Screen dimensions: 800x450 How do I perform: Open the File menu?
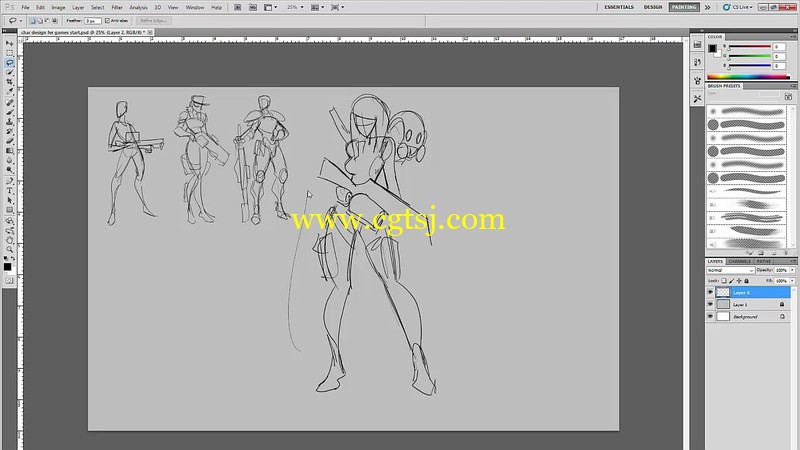25,8
